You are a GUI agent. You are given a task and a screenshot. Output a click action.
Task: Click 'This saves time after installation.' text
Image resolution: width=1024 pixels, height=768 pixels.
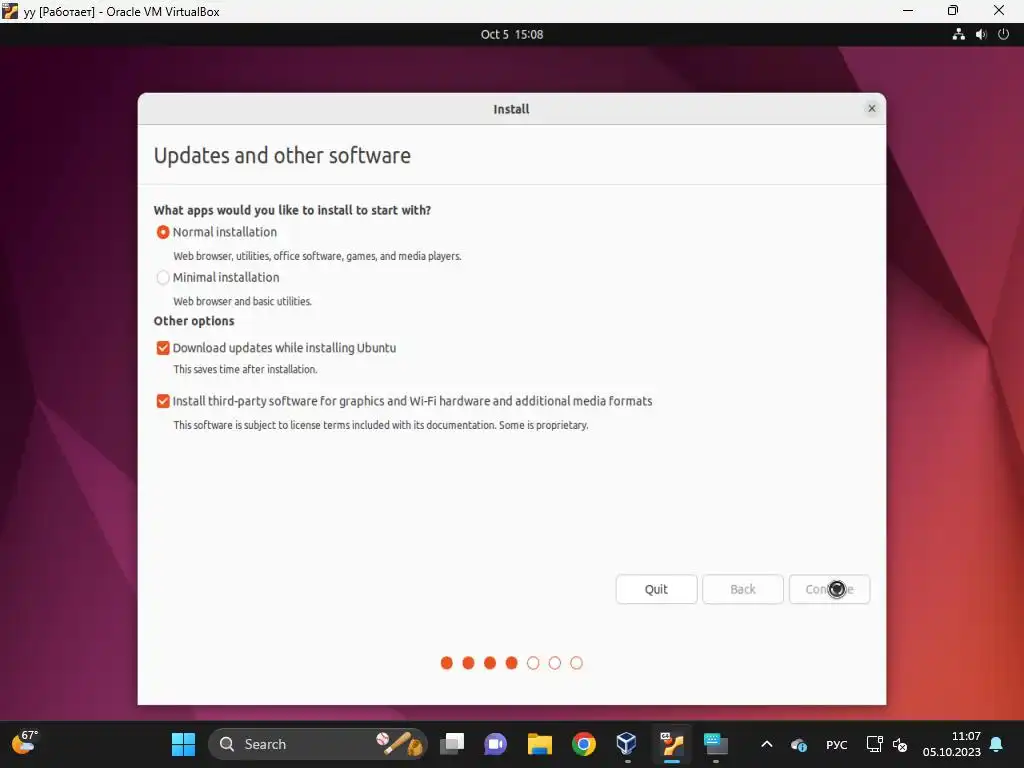[x=245, y=369]
